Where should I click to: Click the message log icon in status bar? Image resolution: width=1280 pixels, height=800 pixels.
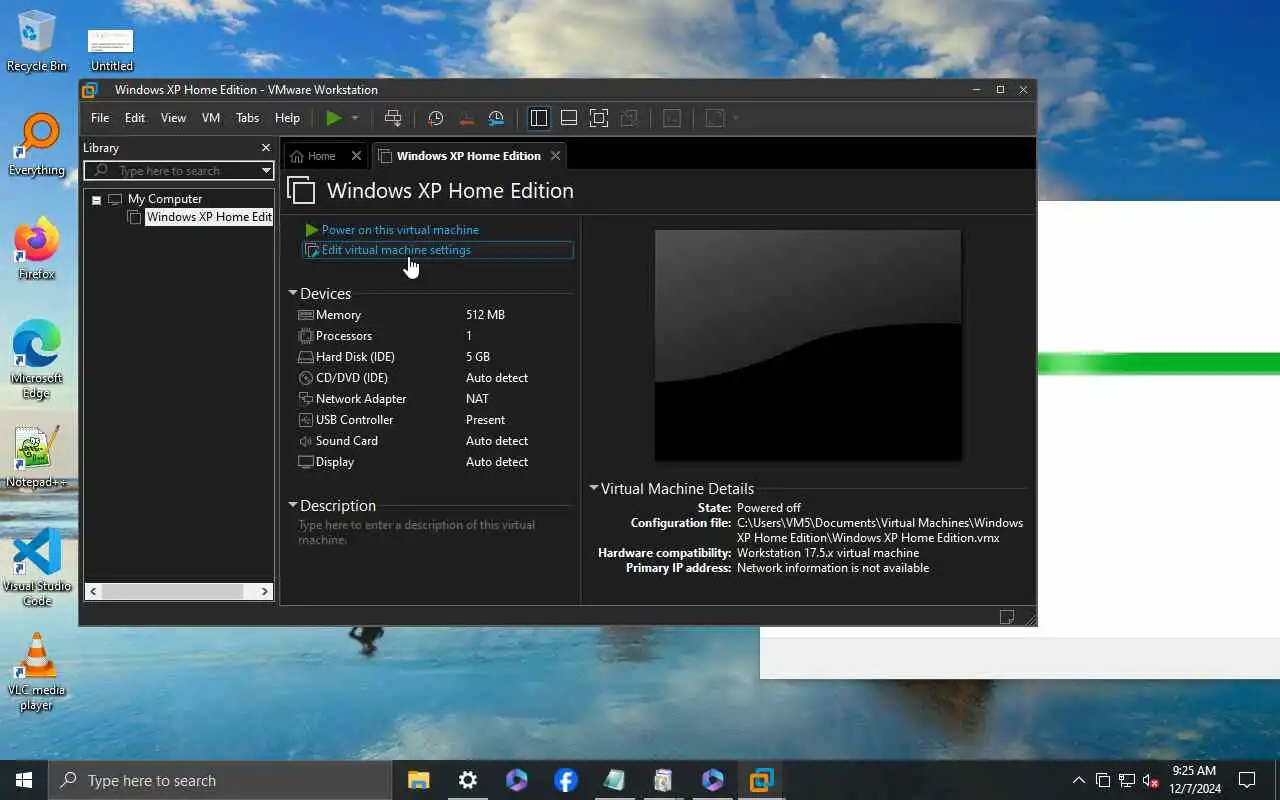tap(1007, 617)
